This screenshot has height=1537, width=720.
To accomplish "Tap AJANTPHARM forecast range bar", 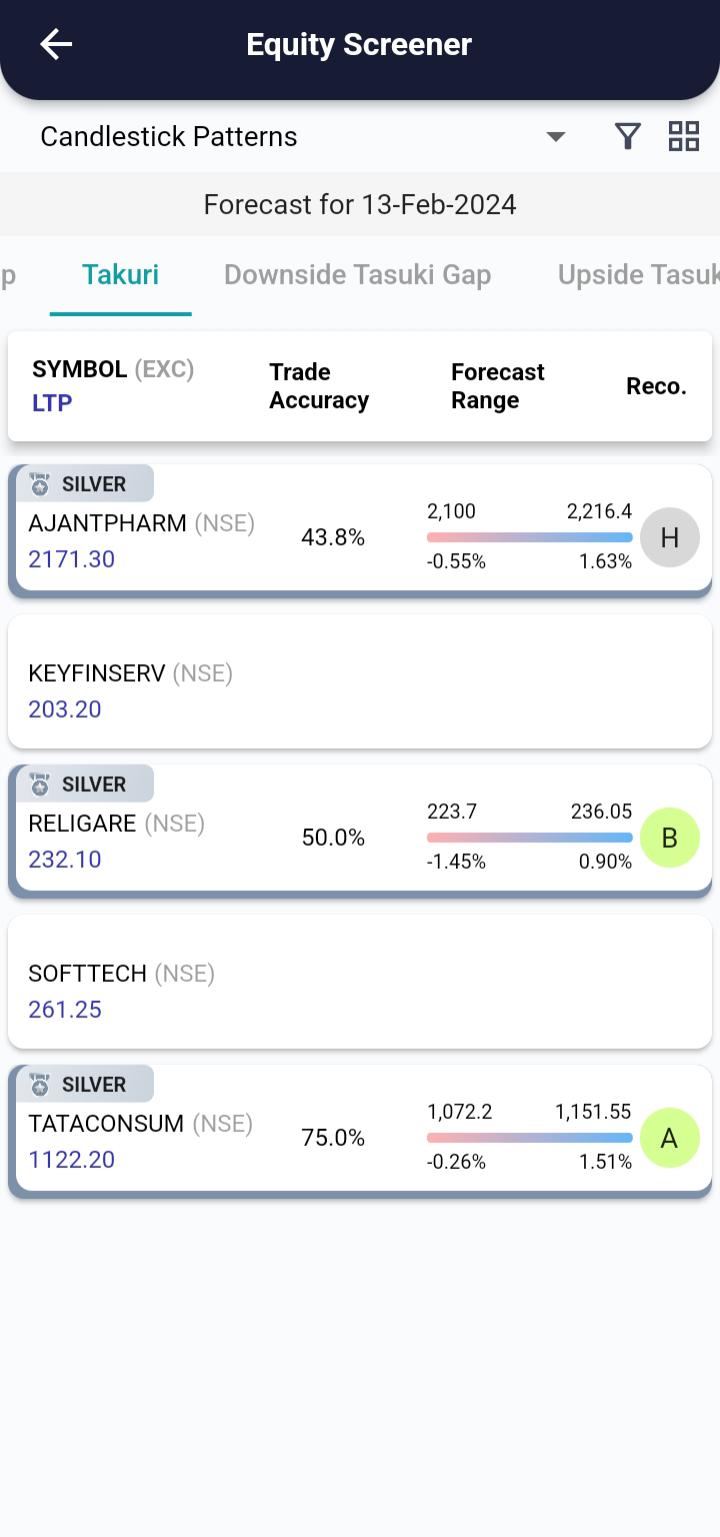I will pyautogui.click(x=529, y=538).
